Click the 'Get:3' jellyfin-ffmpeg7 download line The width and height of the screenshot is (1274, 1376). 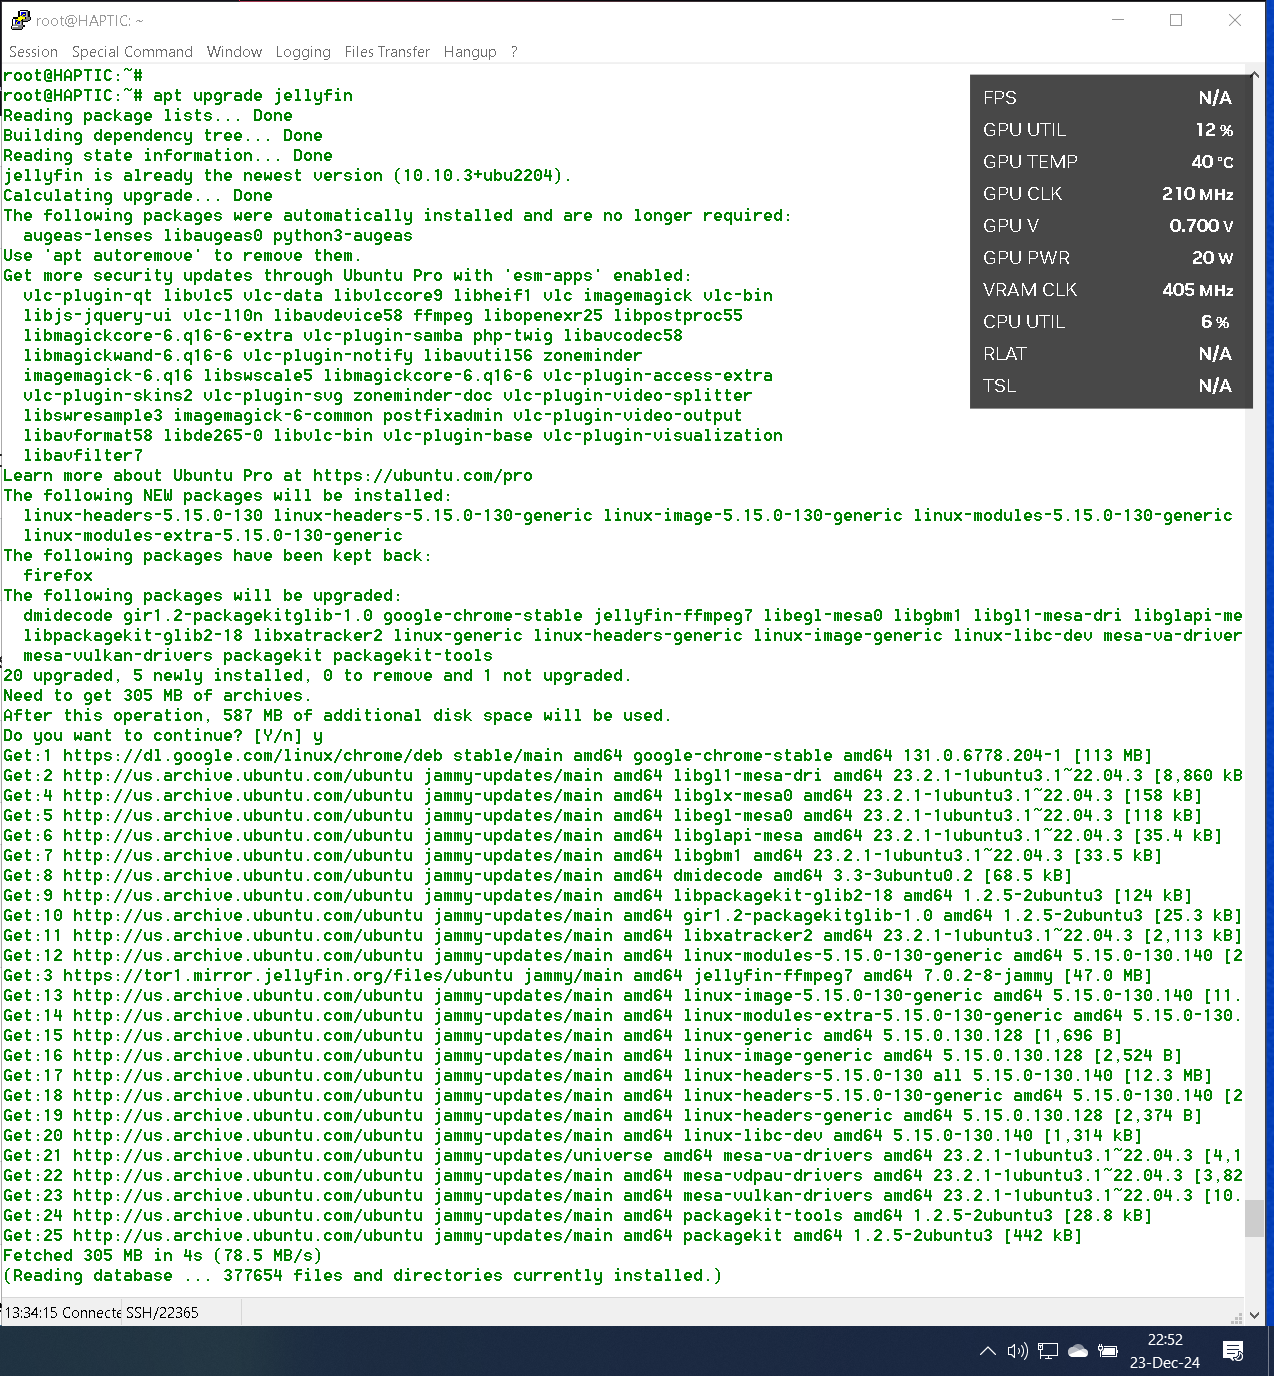[x=578, y=976]
